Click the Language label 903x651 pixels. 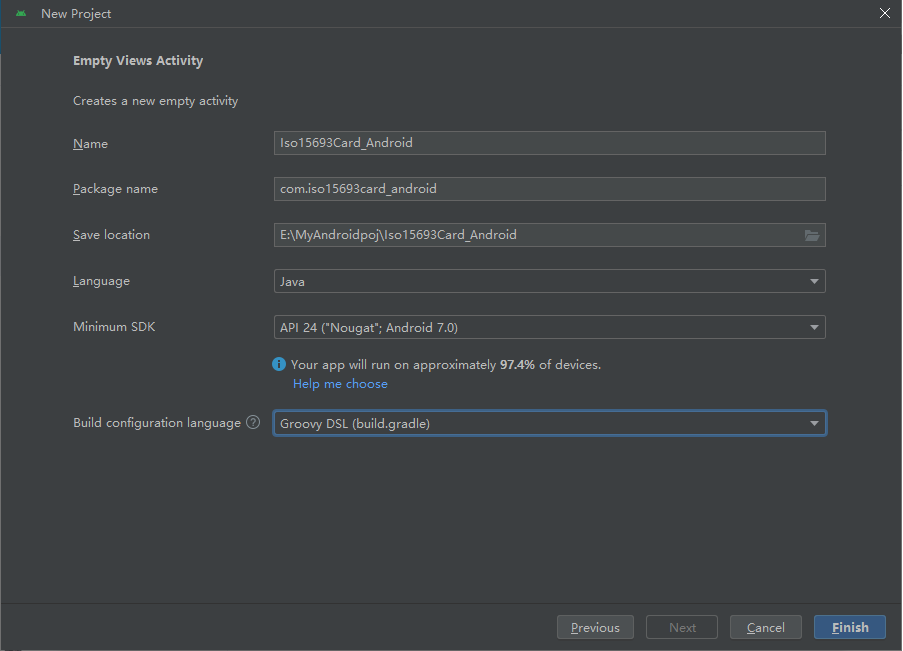tap(101, 281)
